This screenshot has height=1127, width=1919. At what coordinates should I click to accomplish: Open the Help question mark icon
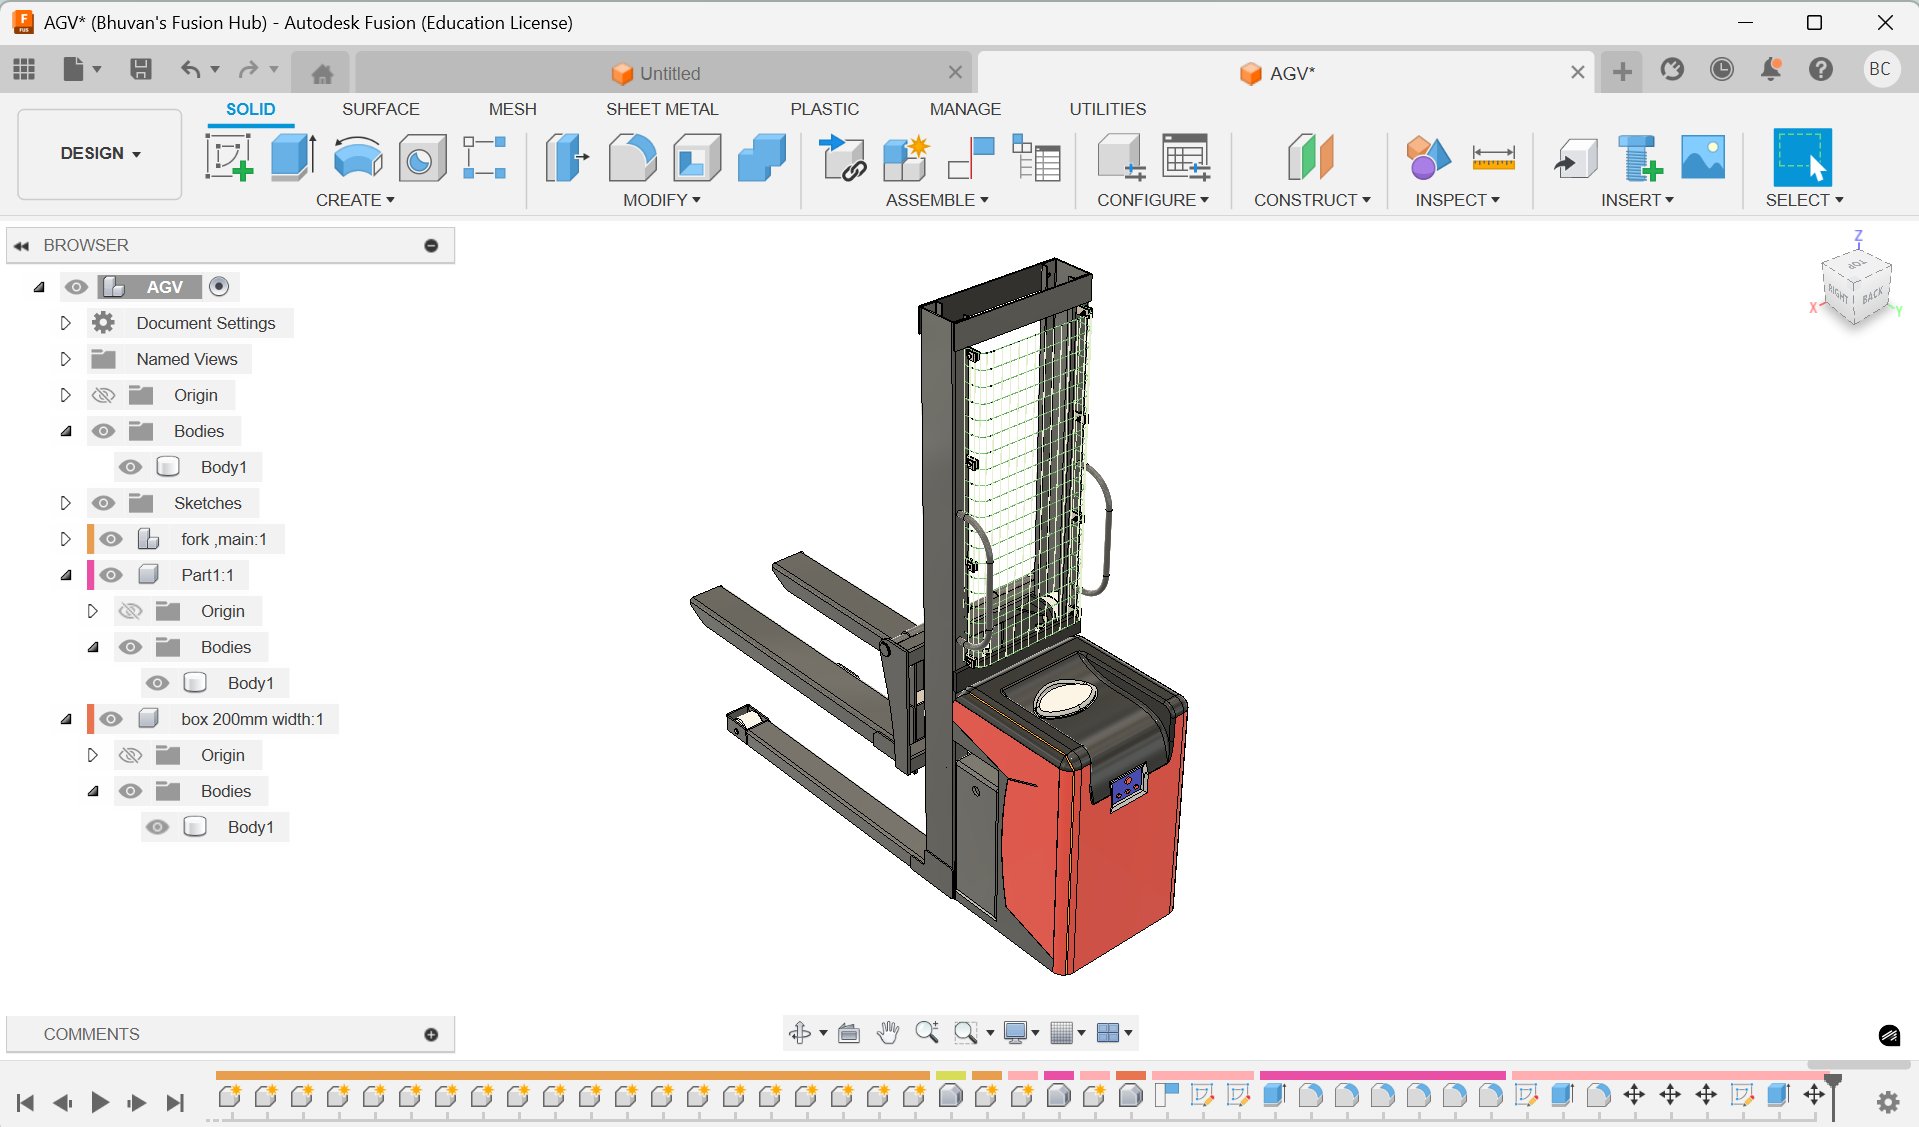(x=1821, y=69)
